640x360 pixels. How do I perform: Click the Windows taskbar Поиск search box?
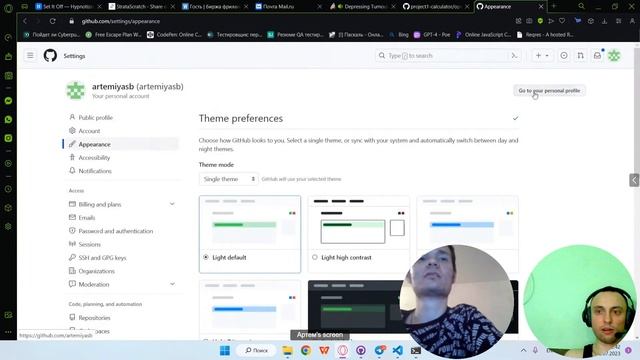click(x=257, y=350)
